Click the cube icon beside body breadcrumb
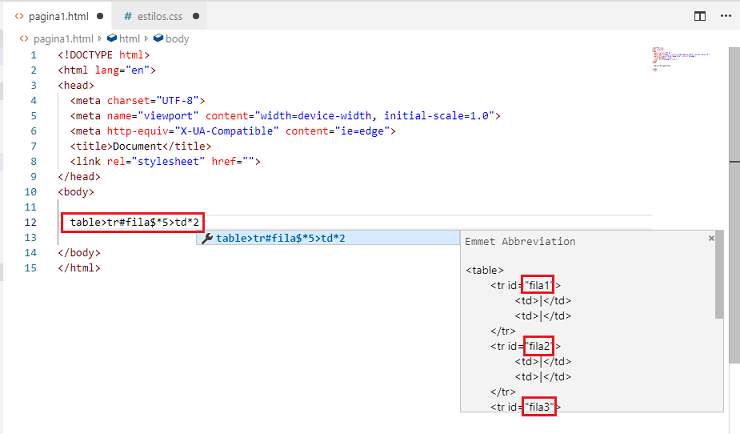This screenshot has height=434, width=740. pyautogui.click(x=159, y=38)
